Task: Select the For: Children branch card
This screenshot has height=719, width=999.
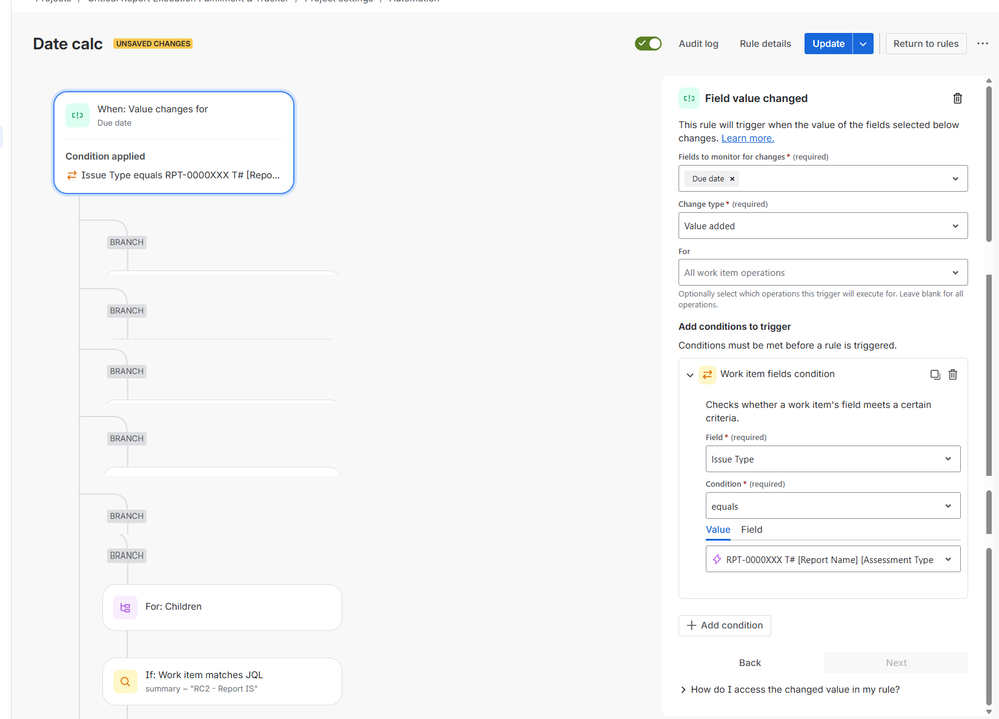Action: (x=222, y=608)
